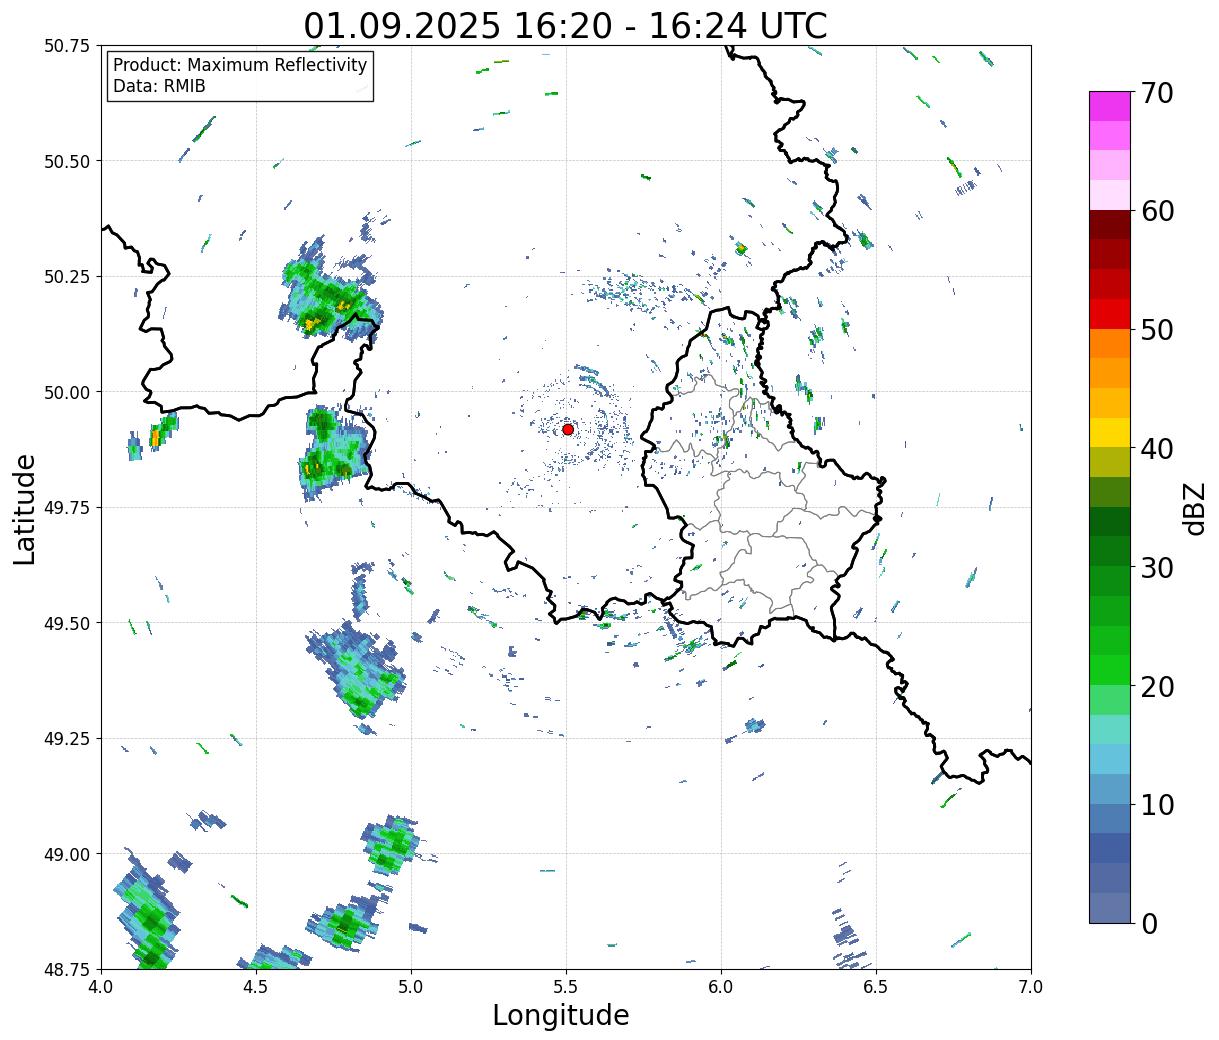Click the 20 tick label on colorbar
Viewport: 1219px width, 1040px height.
1157,687
